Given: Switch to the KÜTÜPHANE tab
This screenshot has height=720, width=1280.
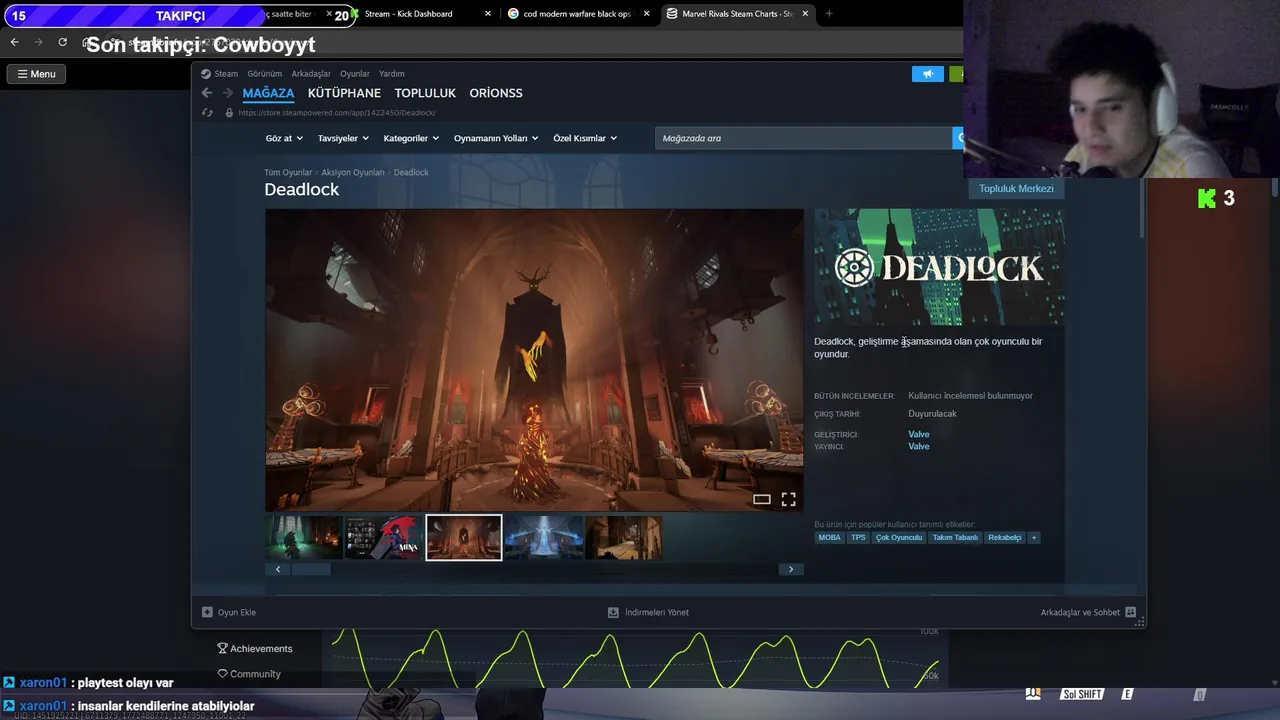Looking at the screenshot, I should pyautogui.click(x=344, y=93).
